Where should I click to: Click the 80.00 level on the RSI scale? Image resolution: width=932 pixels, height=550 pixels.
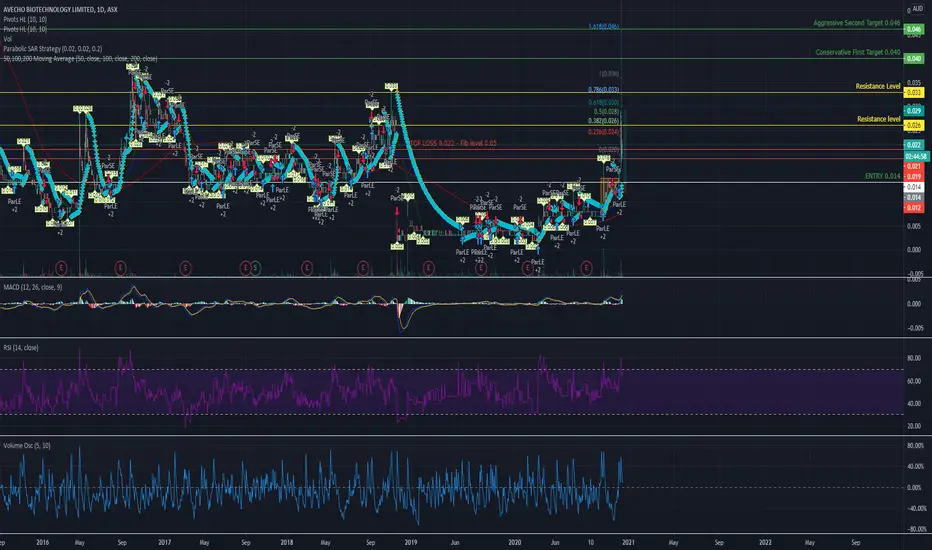[914, 359]
